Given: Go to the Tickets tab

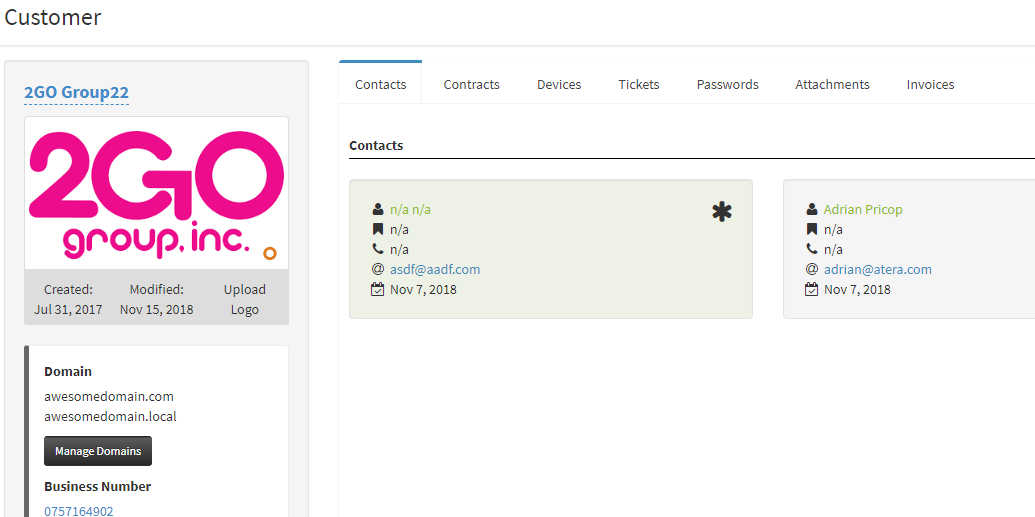Looking at the screenshot, I should pos(639,85).
